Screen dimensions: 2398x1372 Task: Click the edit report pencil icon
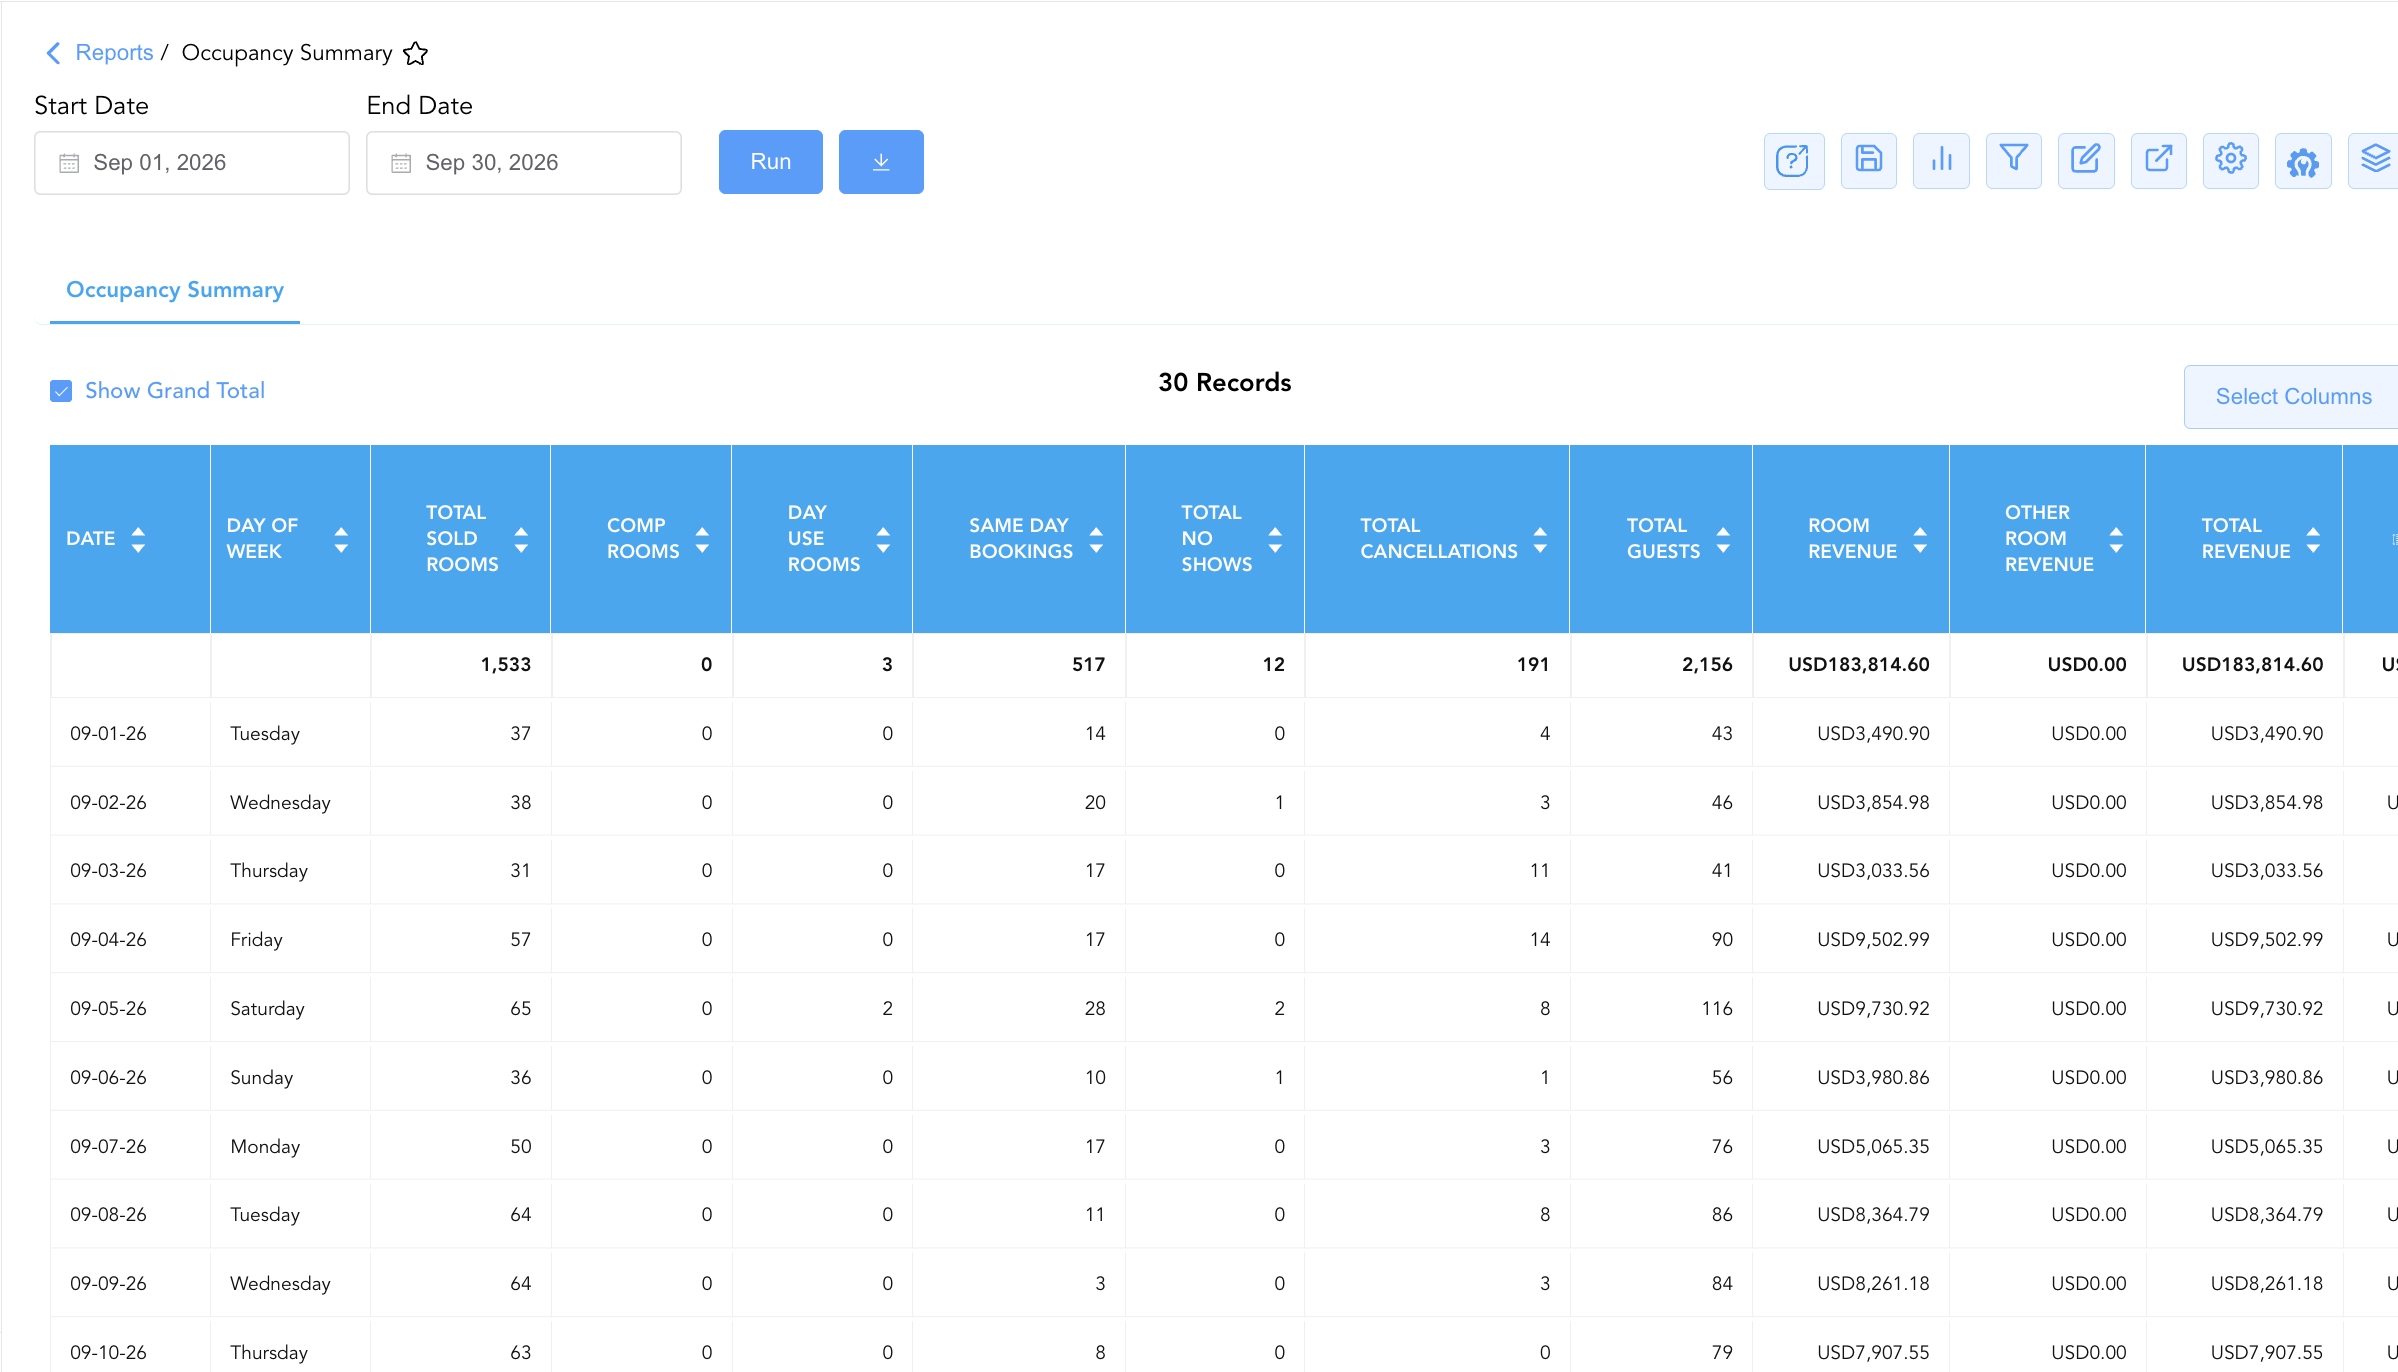coord(2086,161)
